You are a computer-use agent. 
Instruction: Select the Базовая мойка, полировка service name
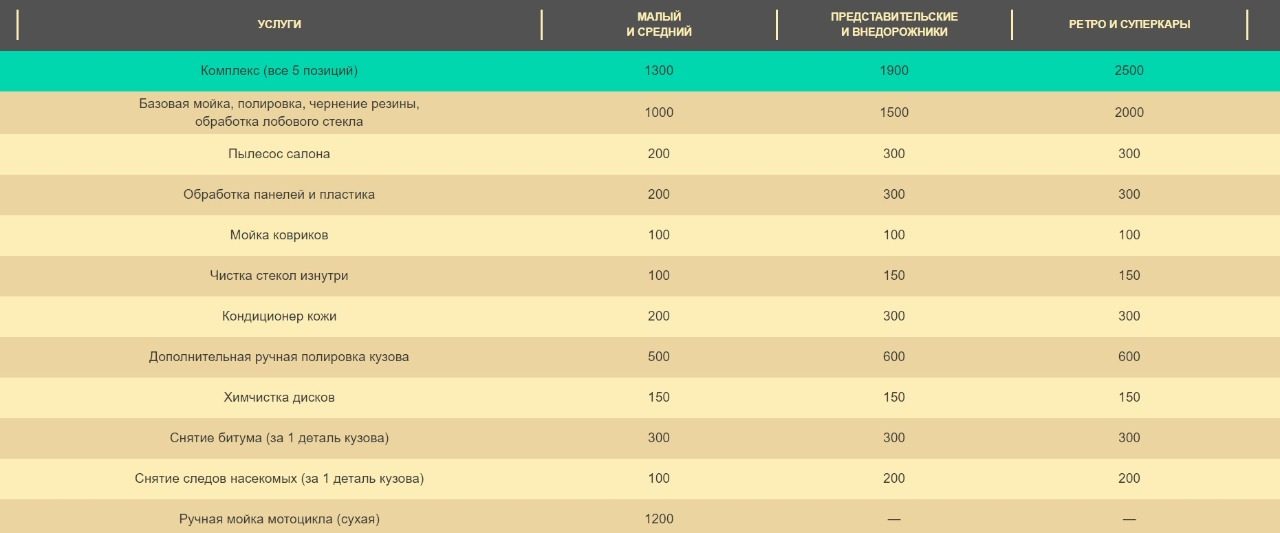pos(279,112)
